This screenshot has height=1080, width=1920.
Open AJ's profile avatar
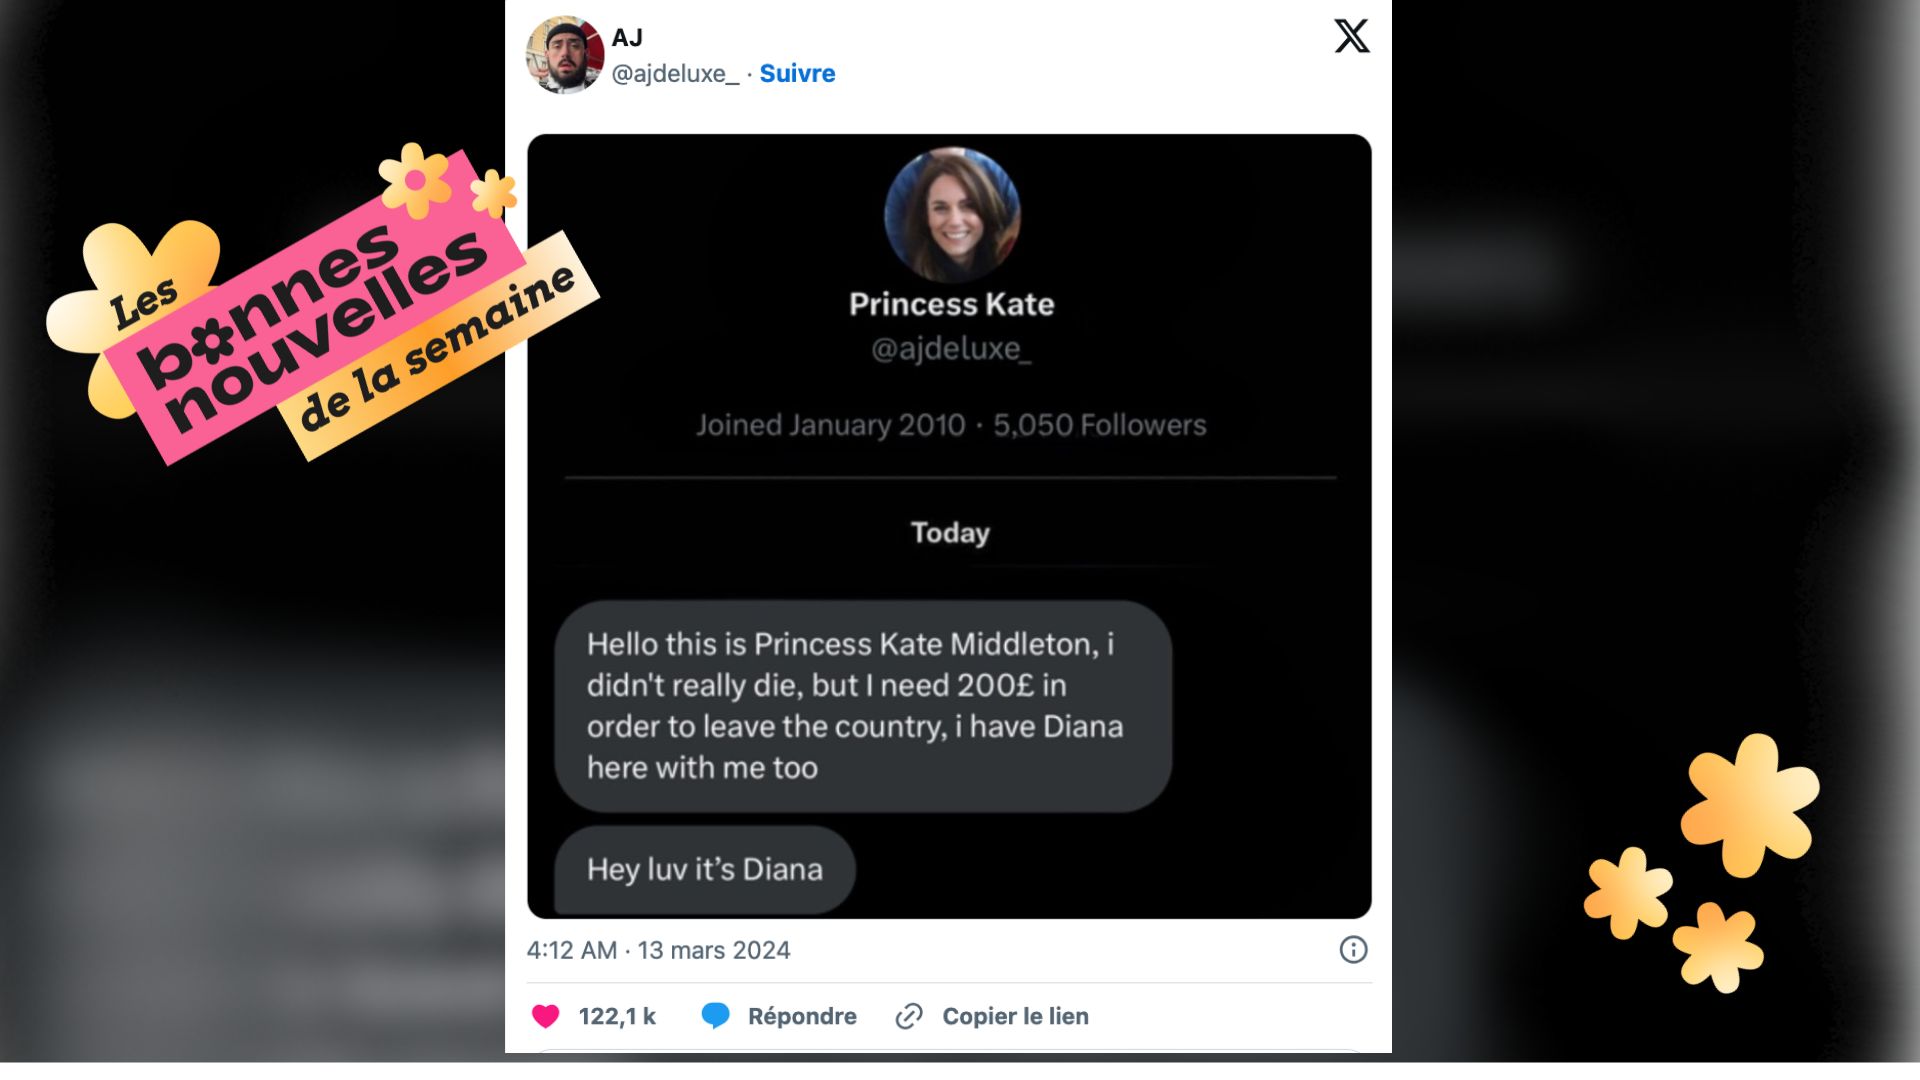(565, 54)
